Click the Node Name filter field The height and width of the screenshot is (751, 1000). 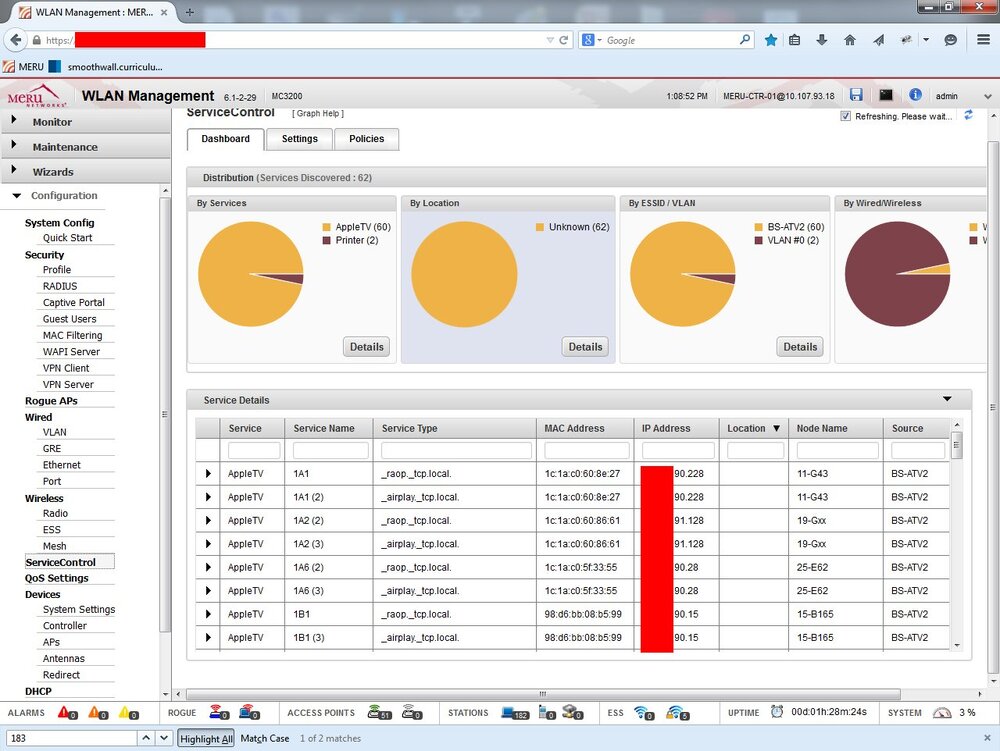tap(837, 450)
